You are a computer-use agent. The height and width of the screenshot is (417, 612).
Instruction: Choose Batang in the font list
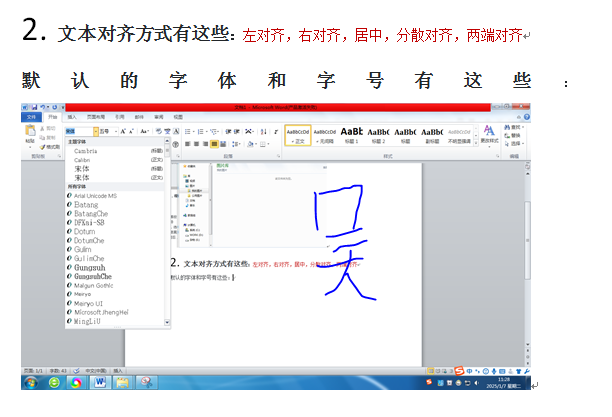[x=115, y=205]
